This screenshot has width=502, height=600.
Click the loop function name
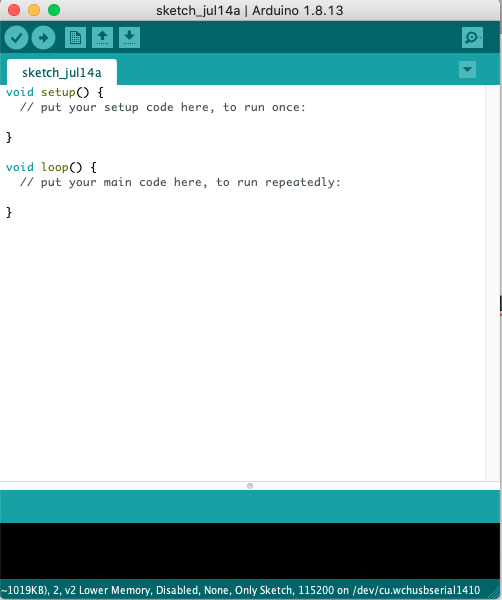tap(55, 167)
